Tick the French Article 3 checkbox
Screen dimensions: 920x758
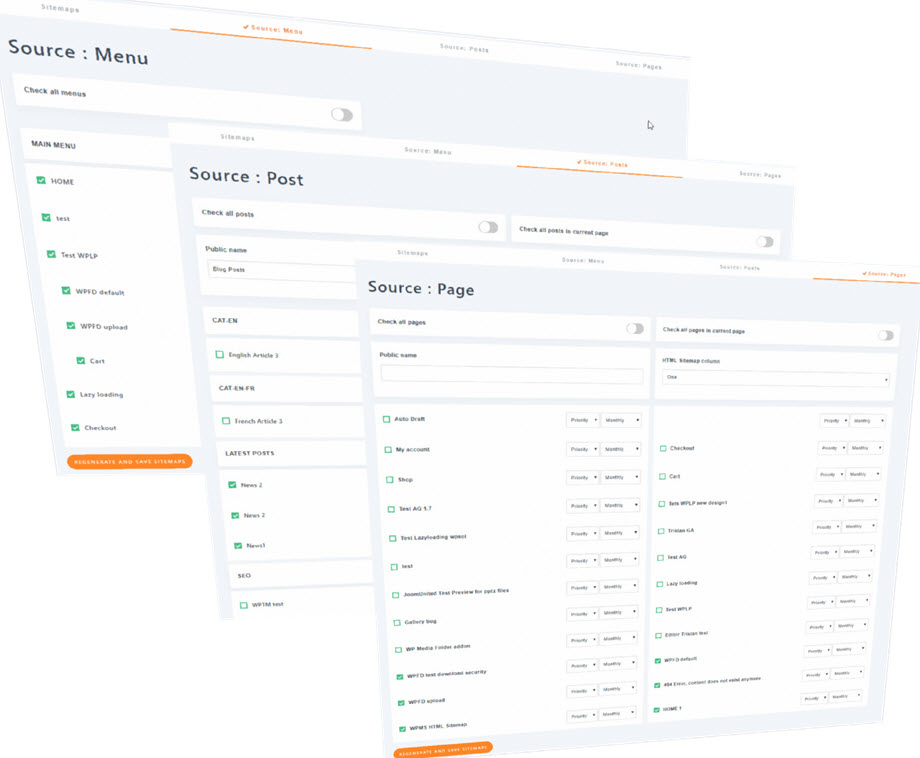coord(226,421)
